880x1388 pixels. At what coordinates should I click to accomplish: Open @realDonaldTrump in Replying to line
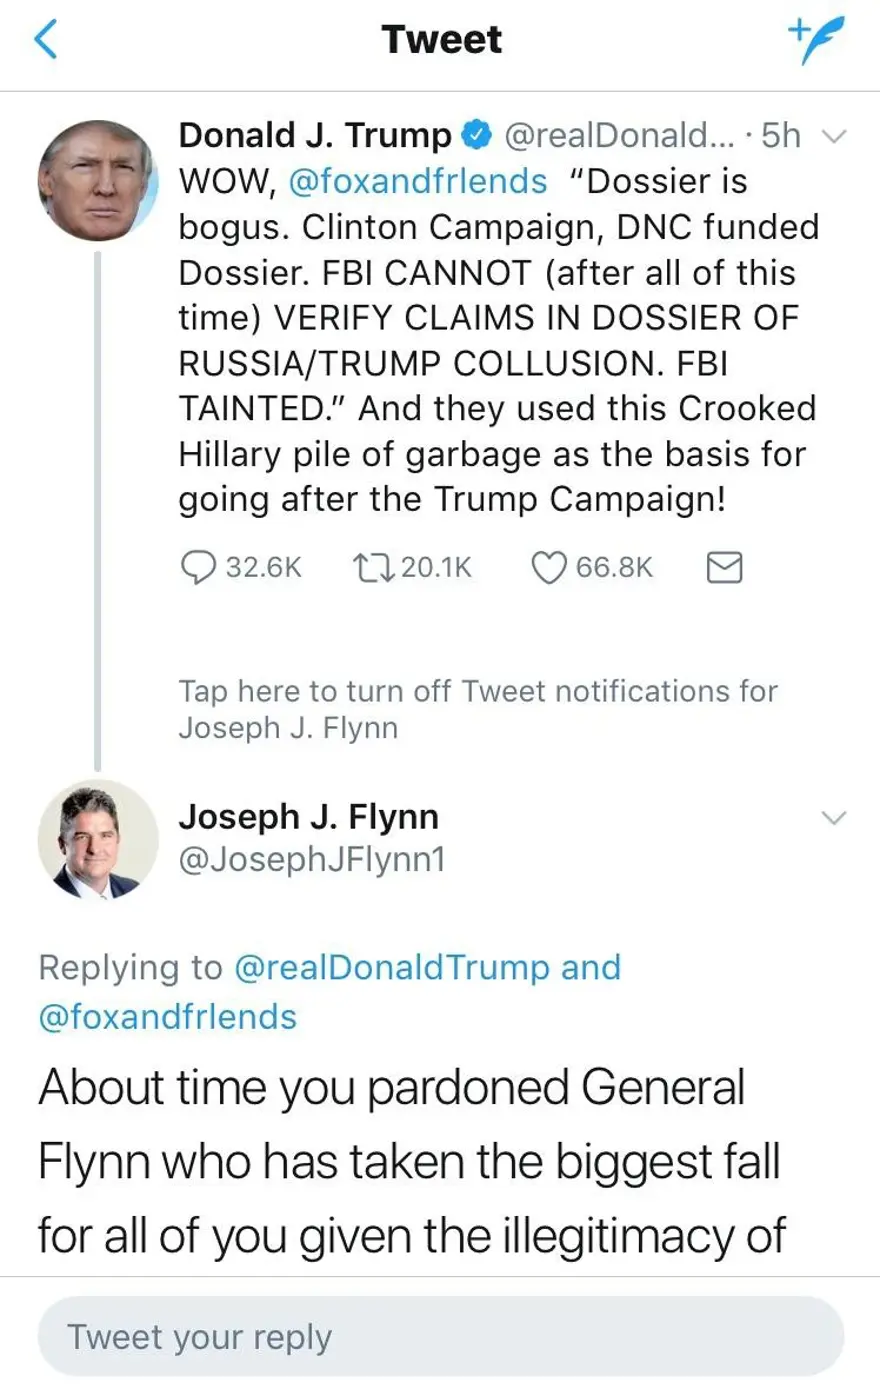[x=391, y=967]
